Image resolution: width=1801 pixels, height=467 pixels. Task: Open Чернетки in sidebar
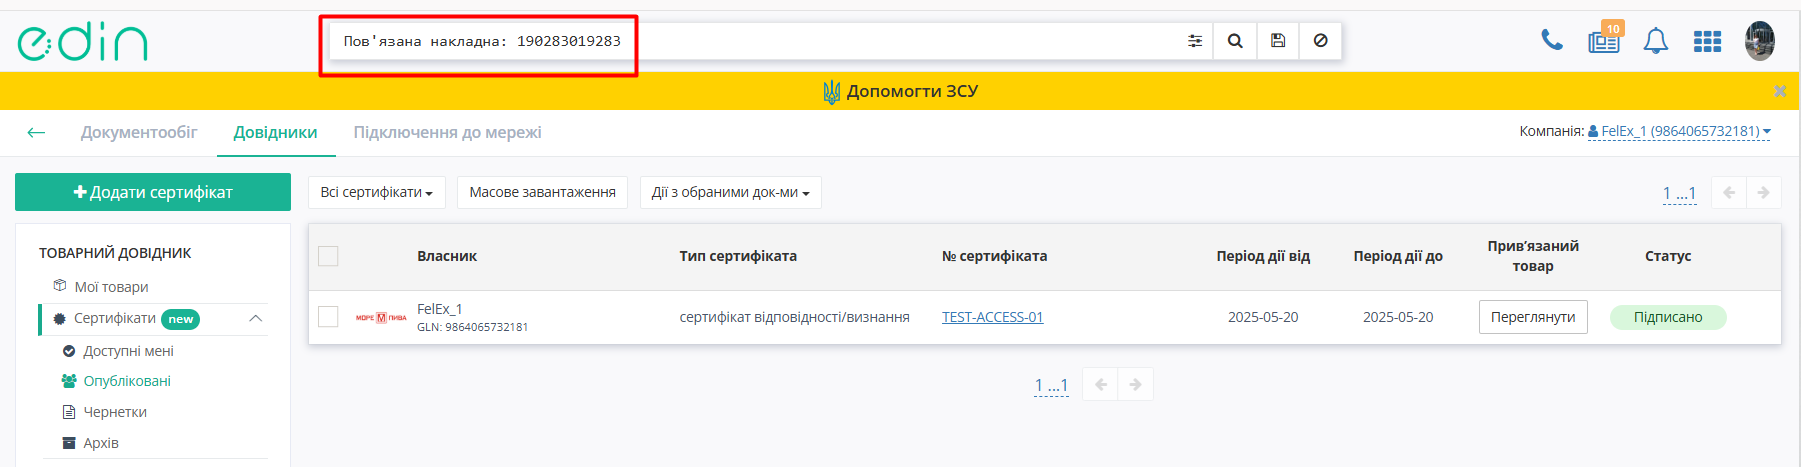tap(115, 412)
